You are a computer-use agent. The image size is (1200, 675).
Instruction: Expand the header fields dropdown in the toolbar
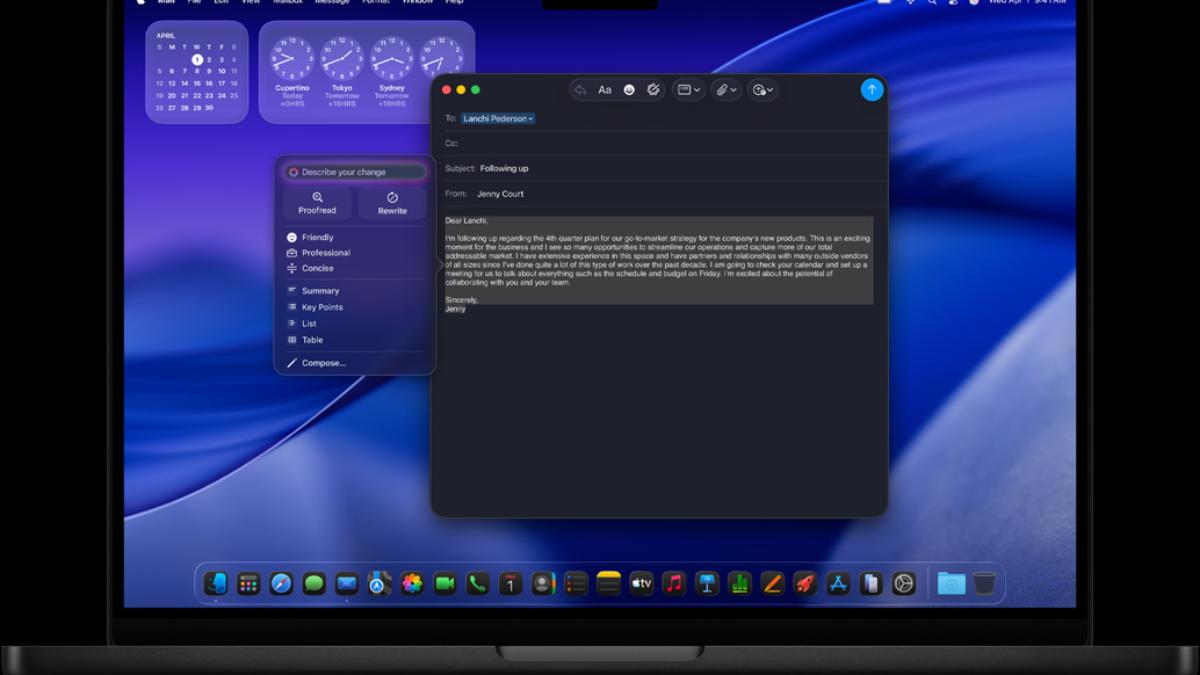(x=689, y=90)
